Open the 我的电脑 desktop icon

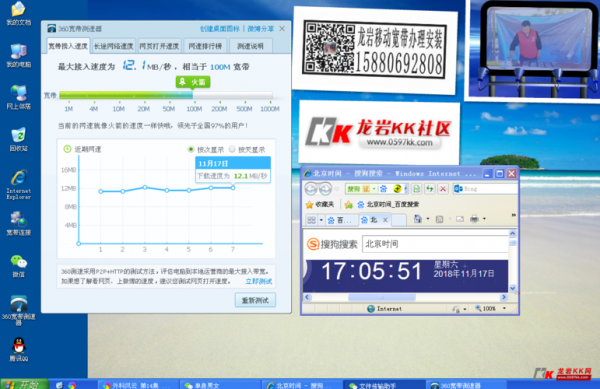(18, 55)
